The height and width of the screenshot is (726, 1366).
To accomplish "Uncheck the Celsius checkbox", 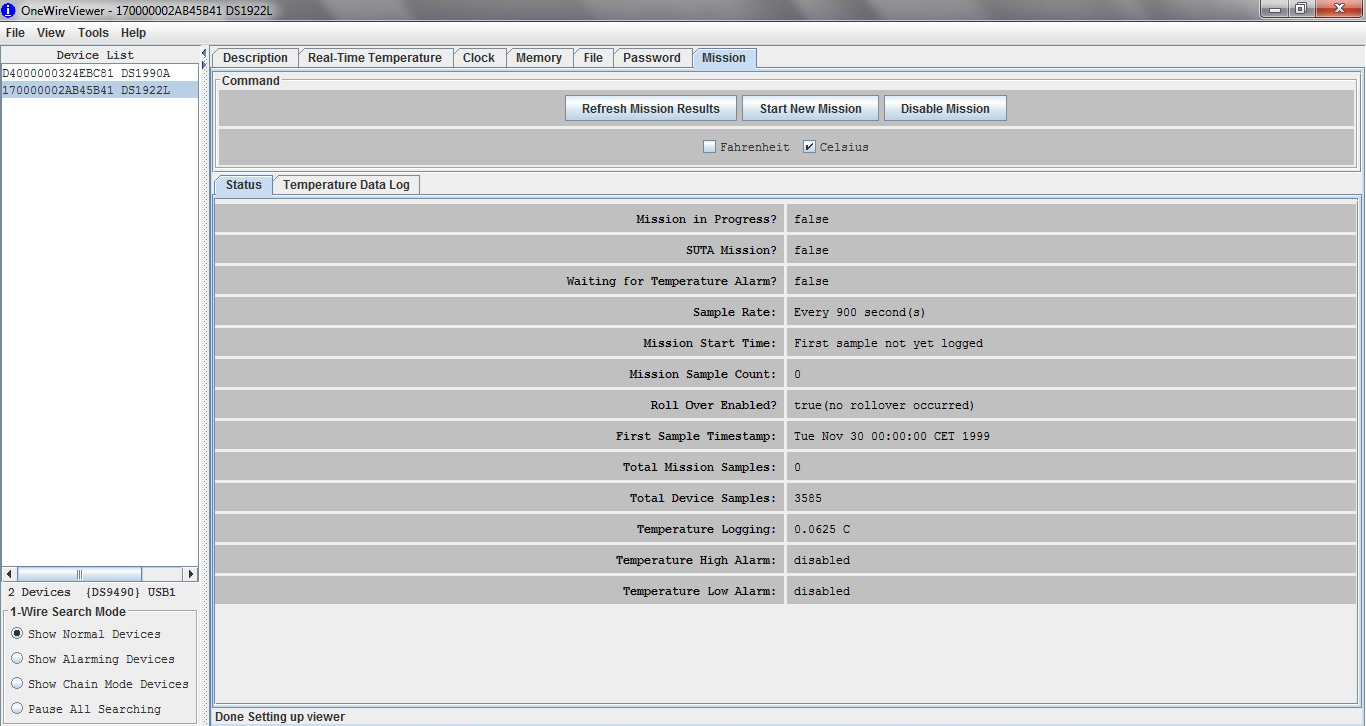I will (810, 147).
